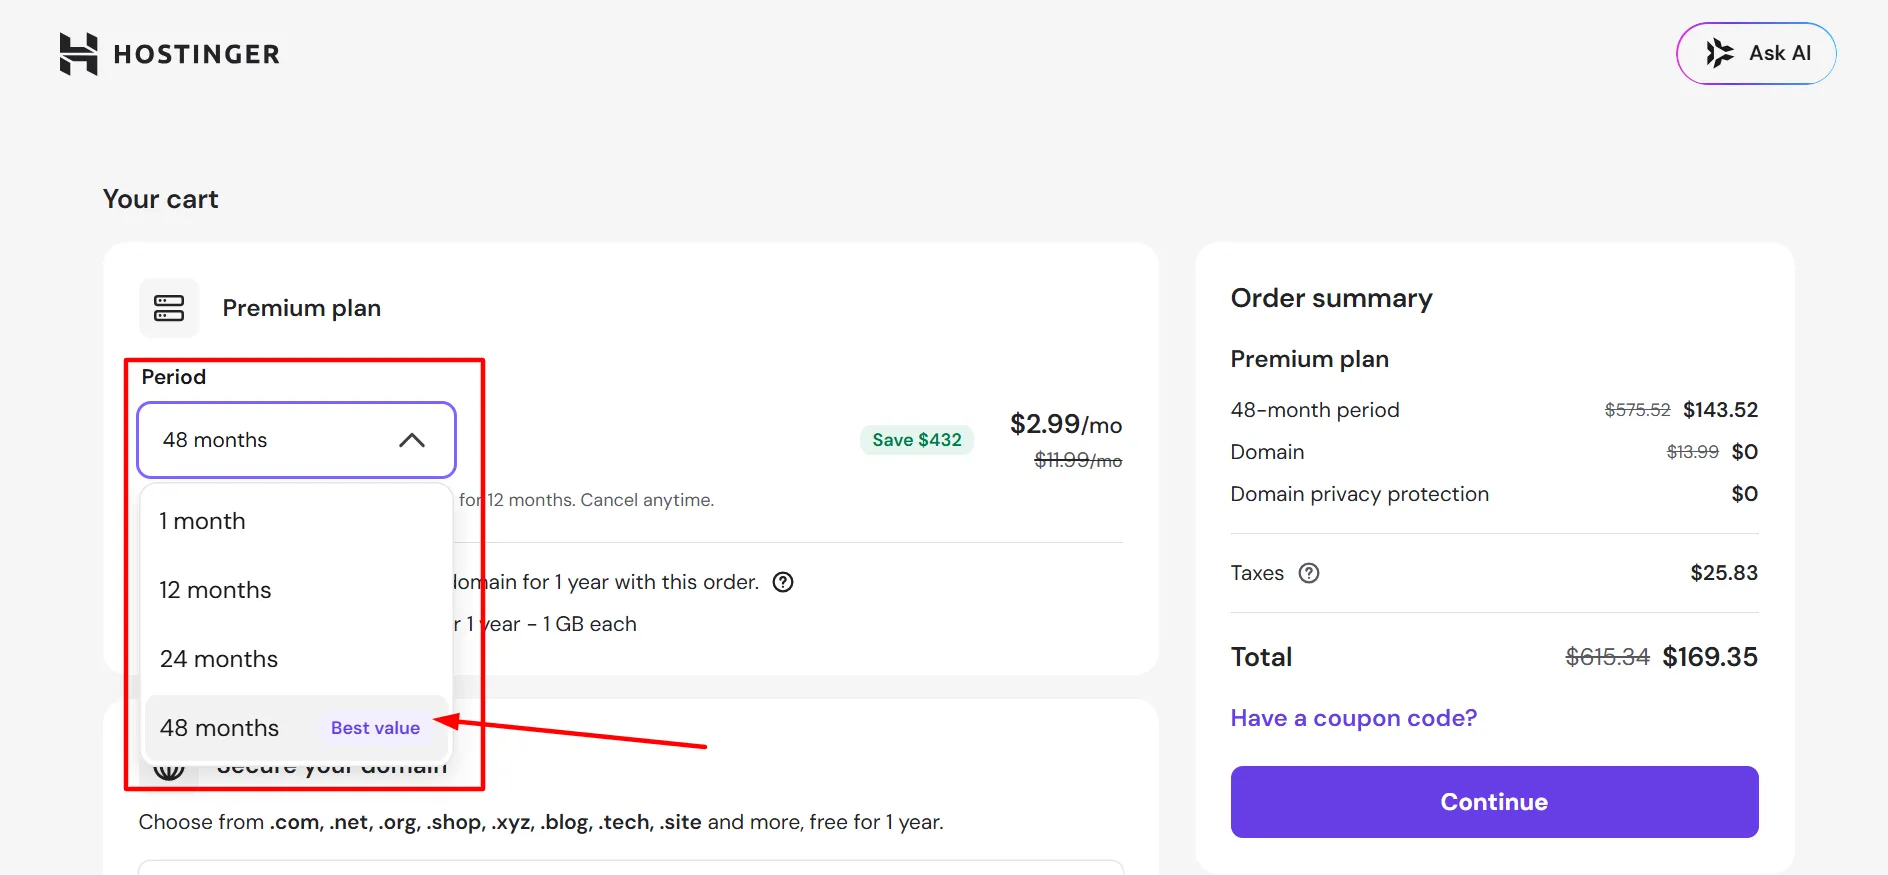Click the 48-month period label
Image resolution: width=1888 pixels, height=875 pixels.
click(x=1315, y=410)
